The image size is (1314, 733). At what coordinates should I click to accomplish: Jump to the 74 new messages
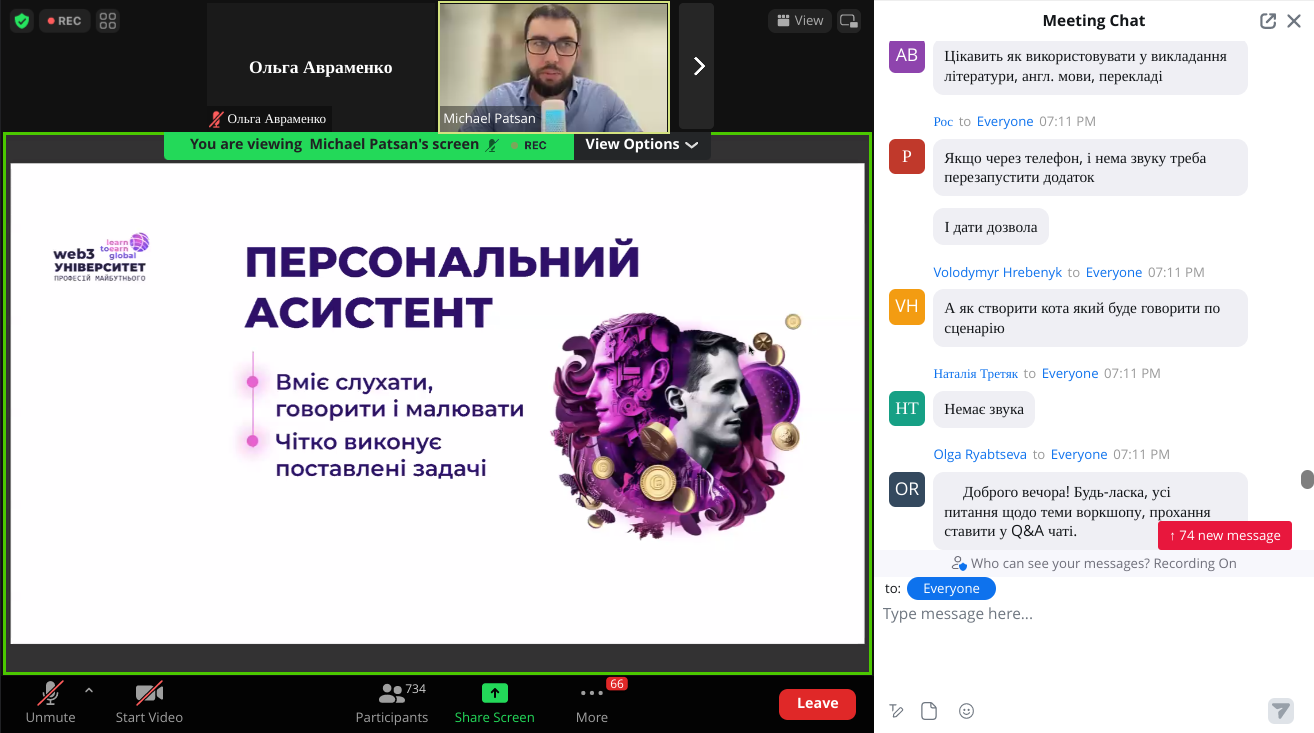coord(1224,536)
